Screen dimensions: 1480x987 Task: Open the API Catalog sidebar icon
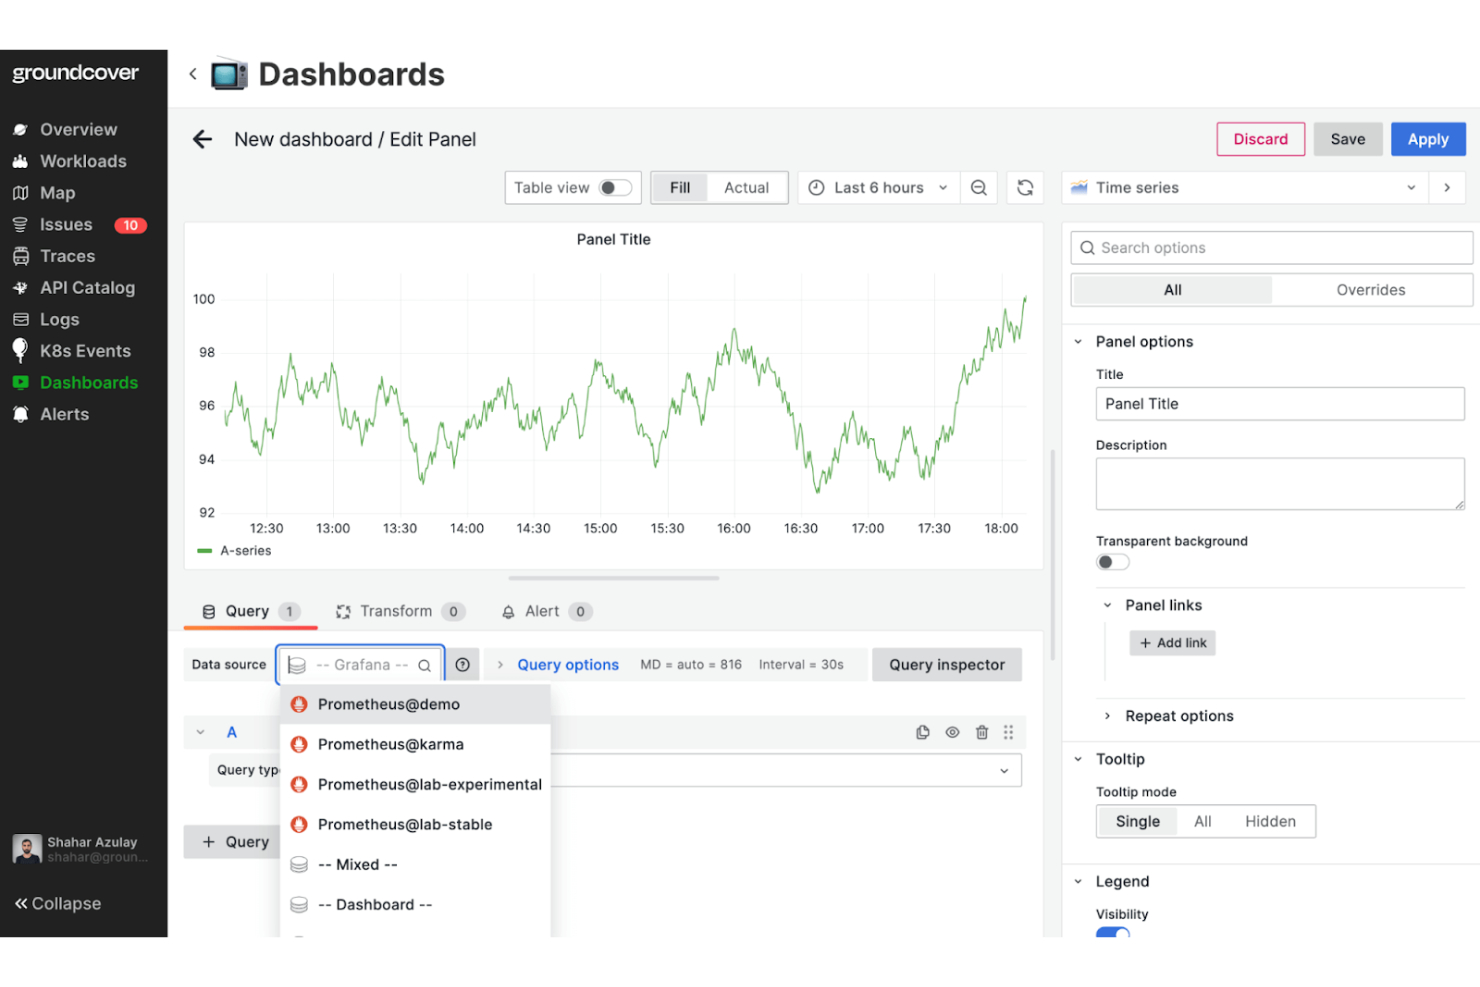pos(21,287)
